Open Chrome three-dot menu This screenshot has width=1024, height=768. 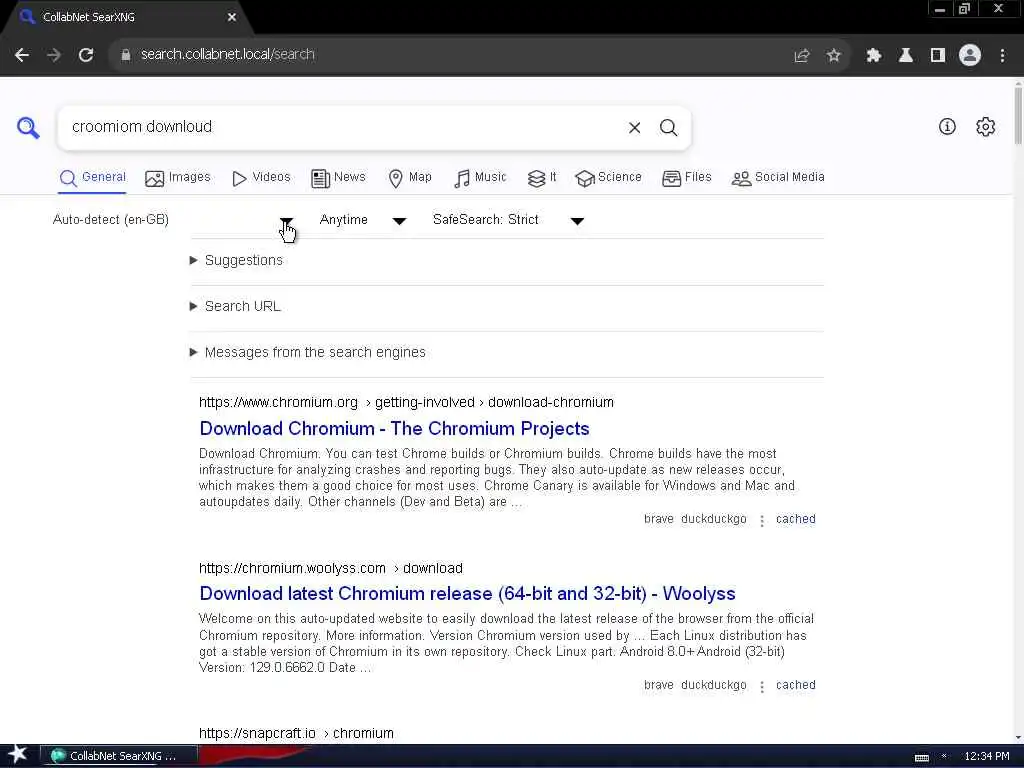[x=1002, y=56]
